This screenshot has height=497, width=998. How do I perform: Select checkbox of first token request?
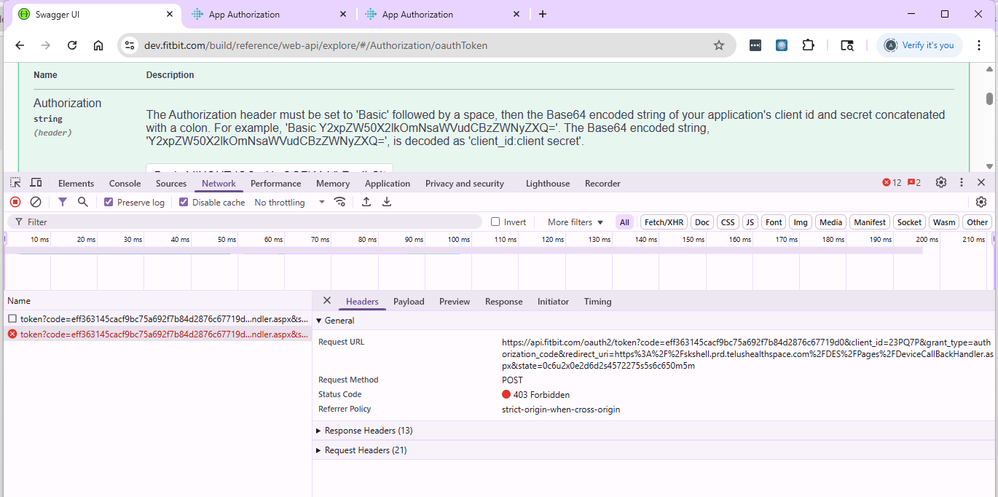pos(12,318)
